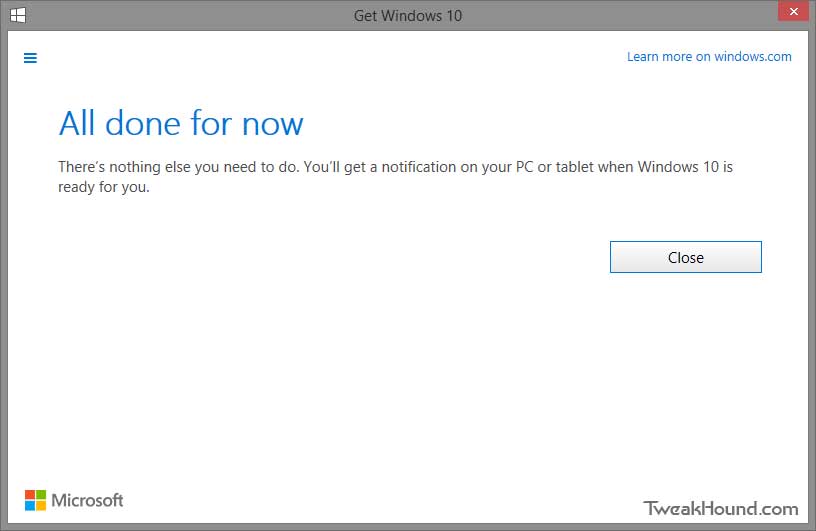
Task: Close the Get Windows 10 window
Action: (793, 11)
